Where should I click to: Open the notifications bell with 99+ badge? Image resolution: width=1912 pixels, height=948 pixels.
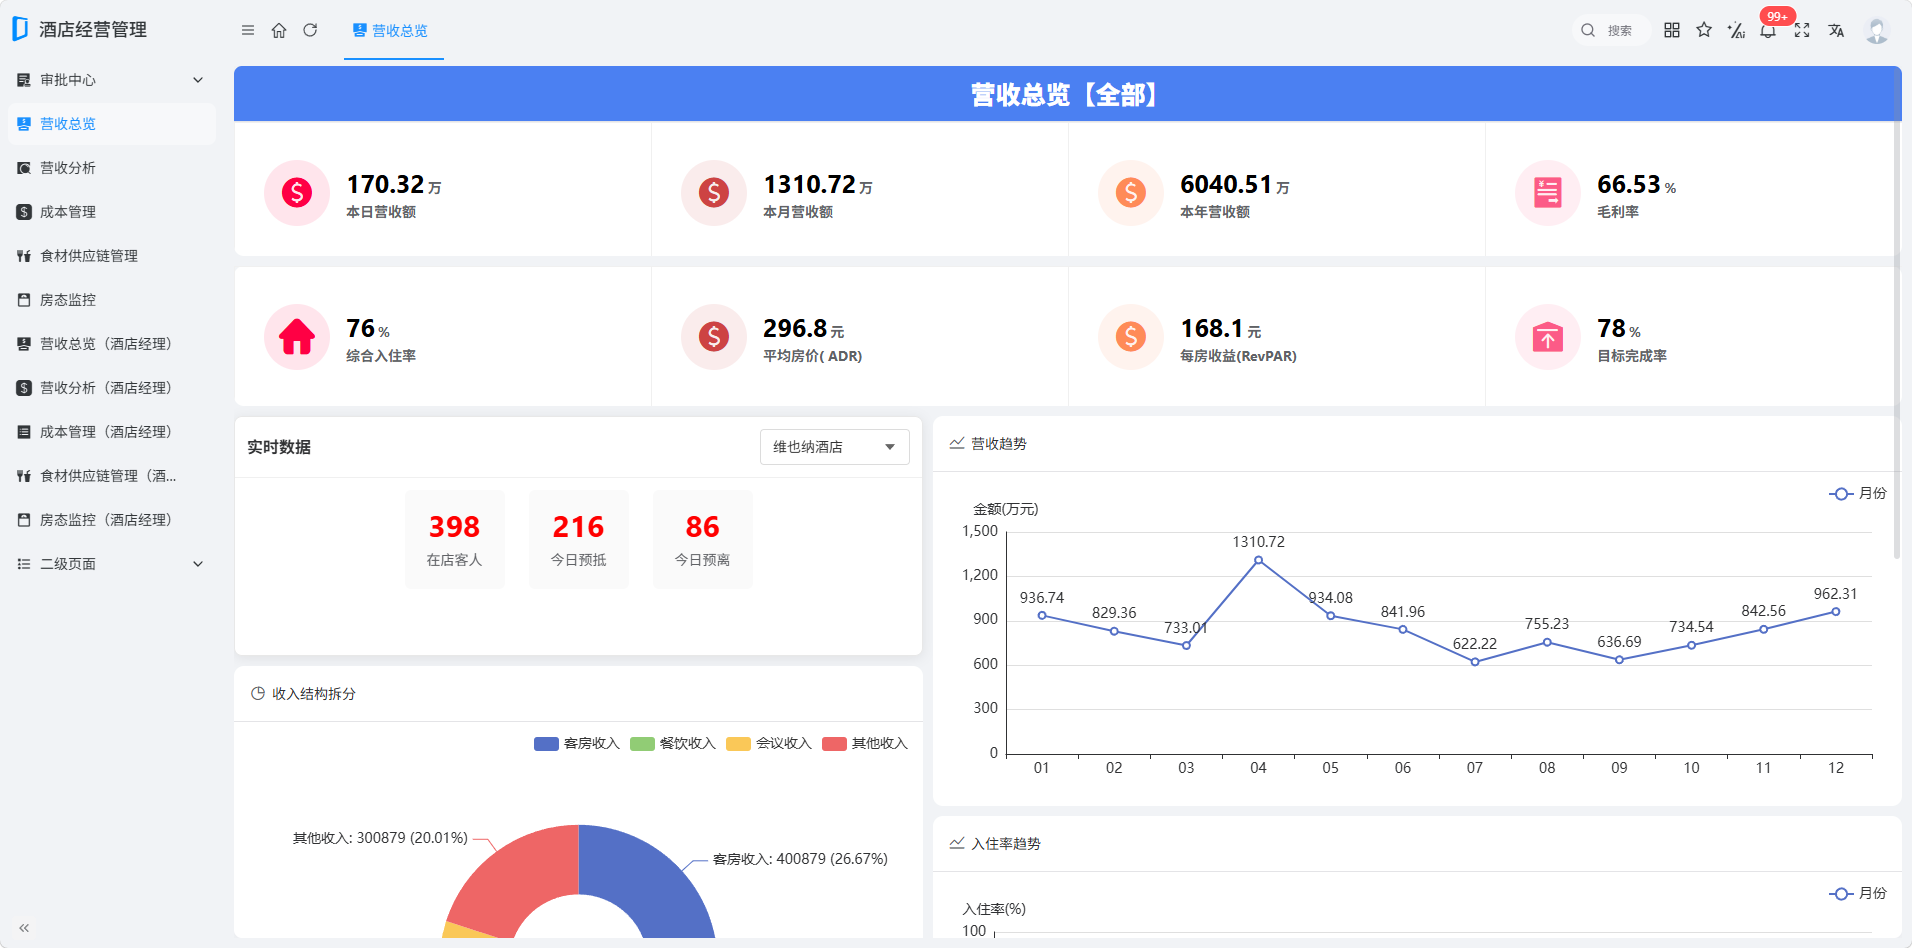(x=1768, y=30)
